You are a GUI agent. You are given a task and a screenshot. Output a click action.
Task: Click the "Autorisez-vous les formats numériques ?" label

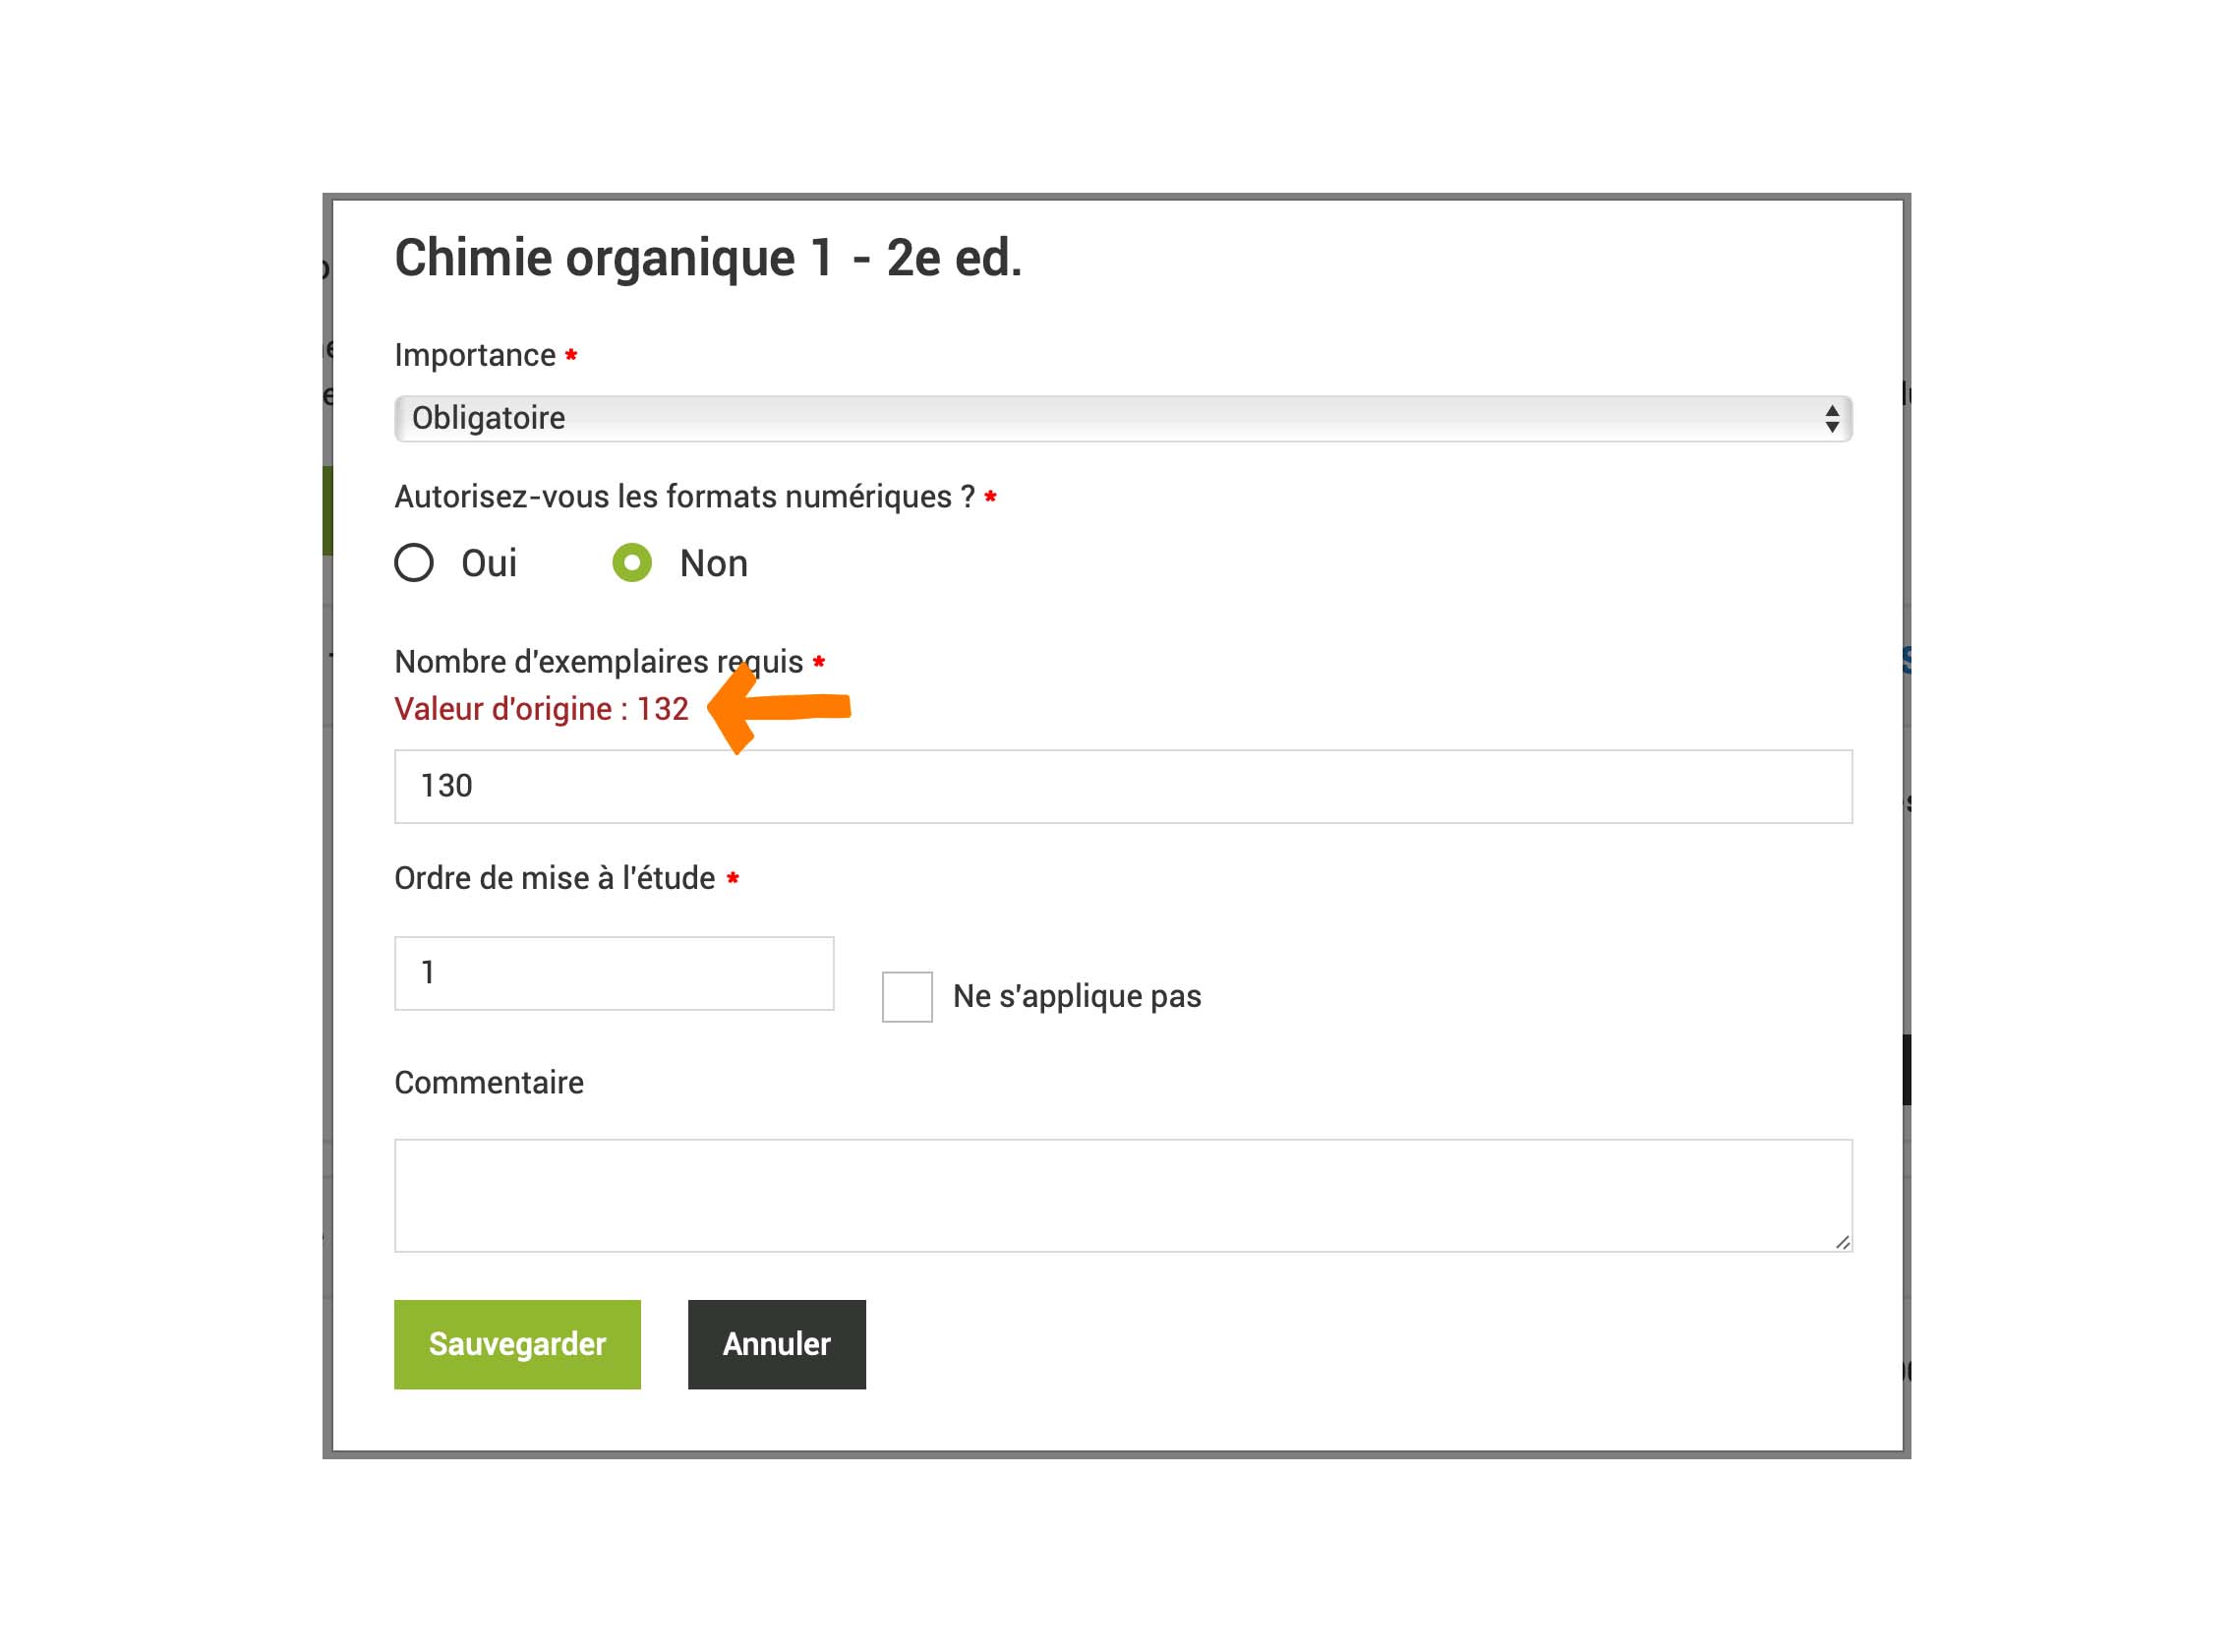684,497
